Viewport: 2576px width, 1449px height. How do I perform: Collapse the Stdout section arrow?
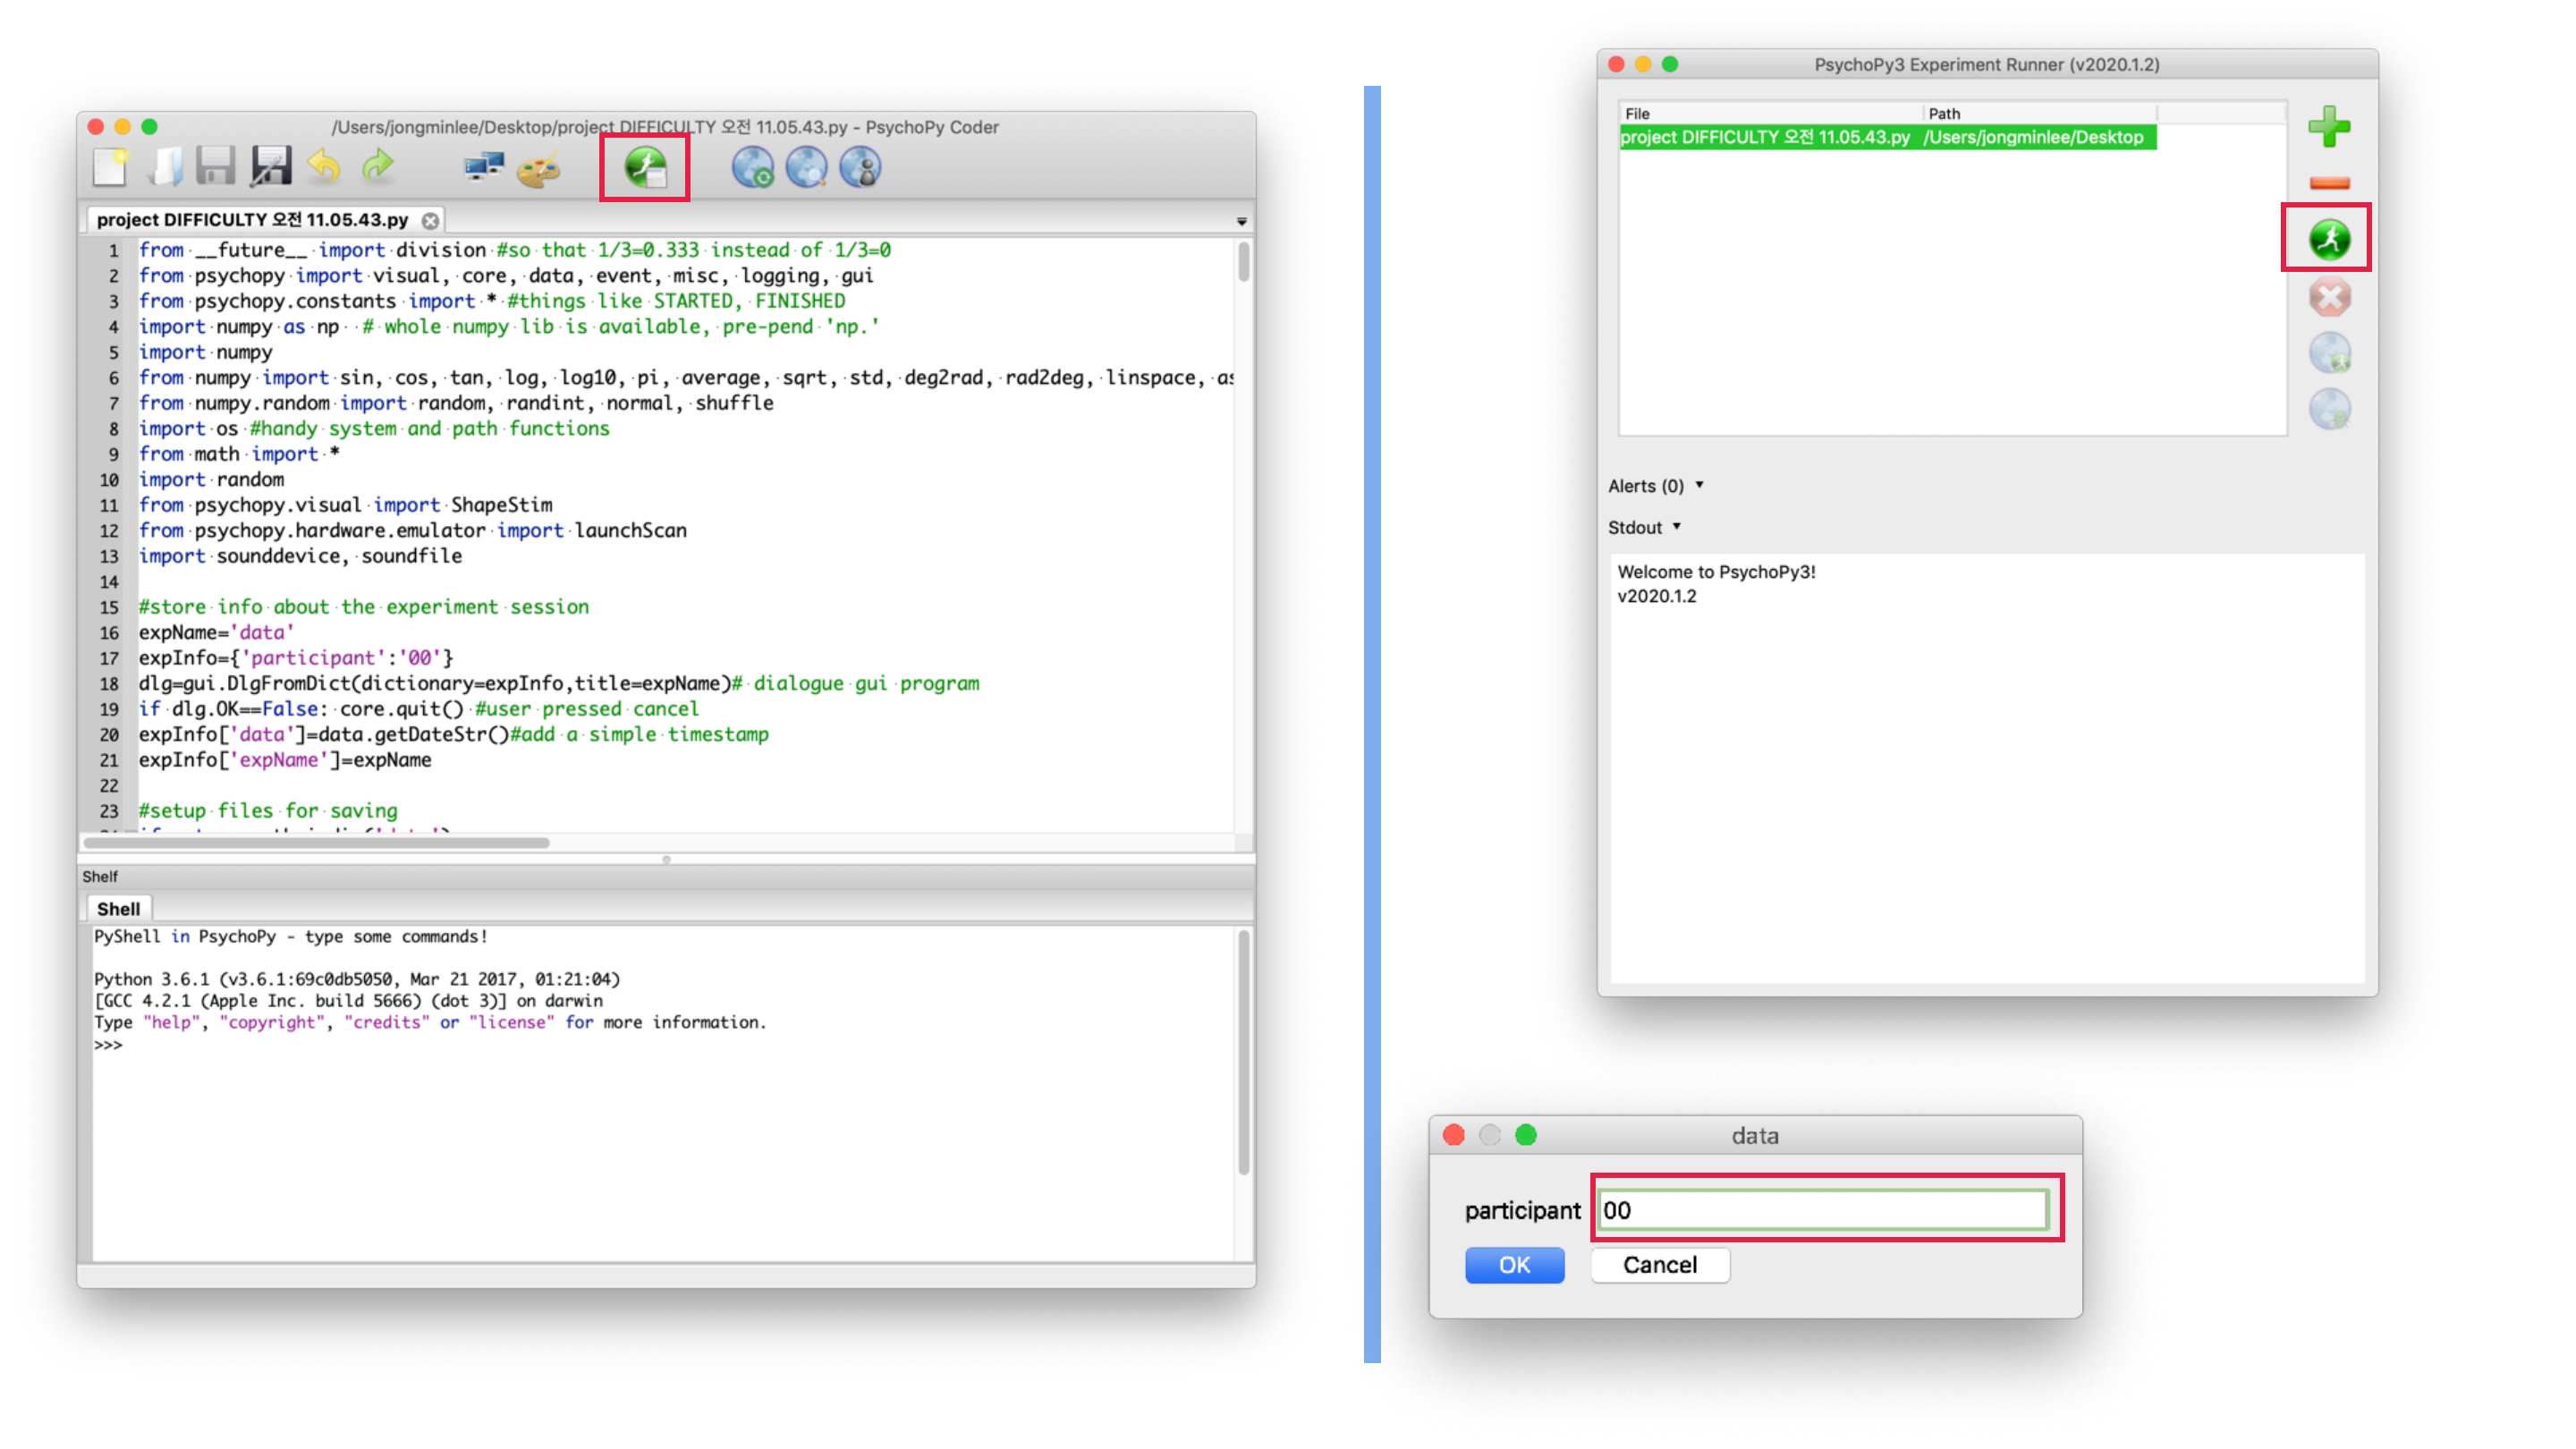(1677, 527)
